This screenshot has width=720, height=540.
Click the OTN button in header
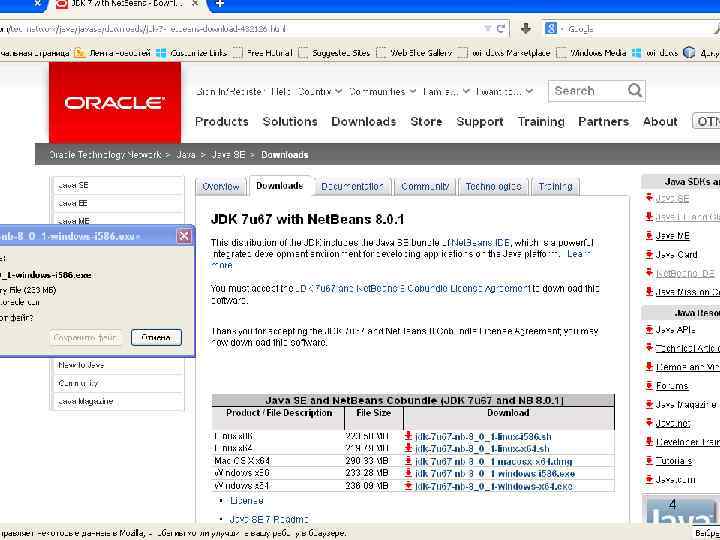[706, 121]
